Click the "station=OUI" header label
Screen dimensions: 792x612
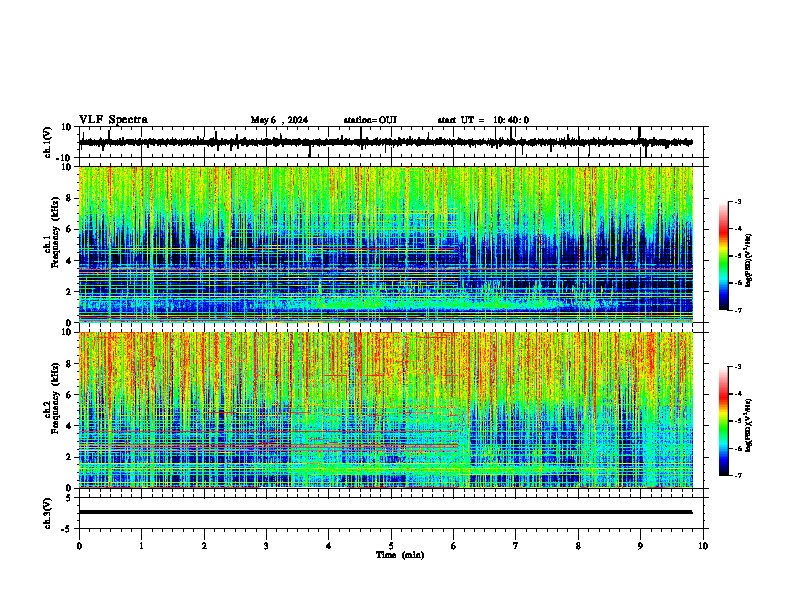pyautogui.click(x=370, y=120)
